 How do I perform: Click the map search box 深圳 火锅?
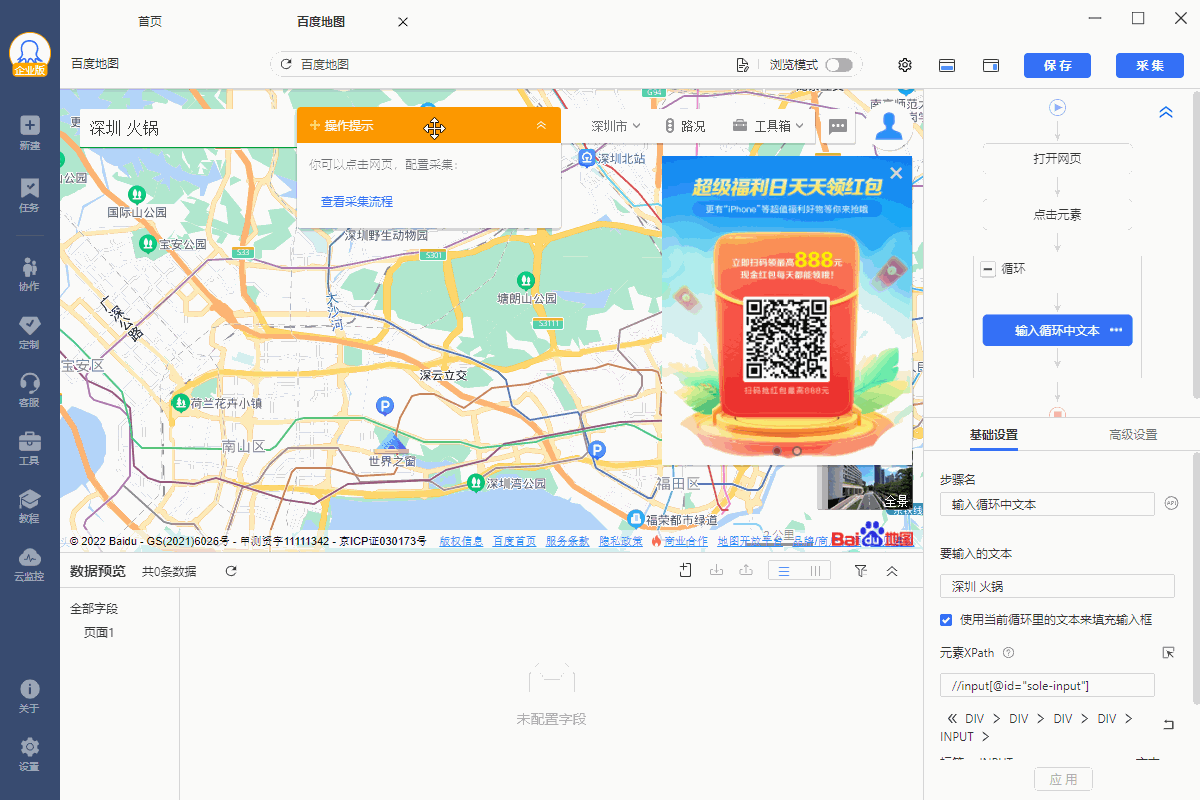187,127
